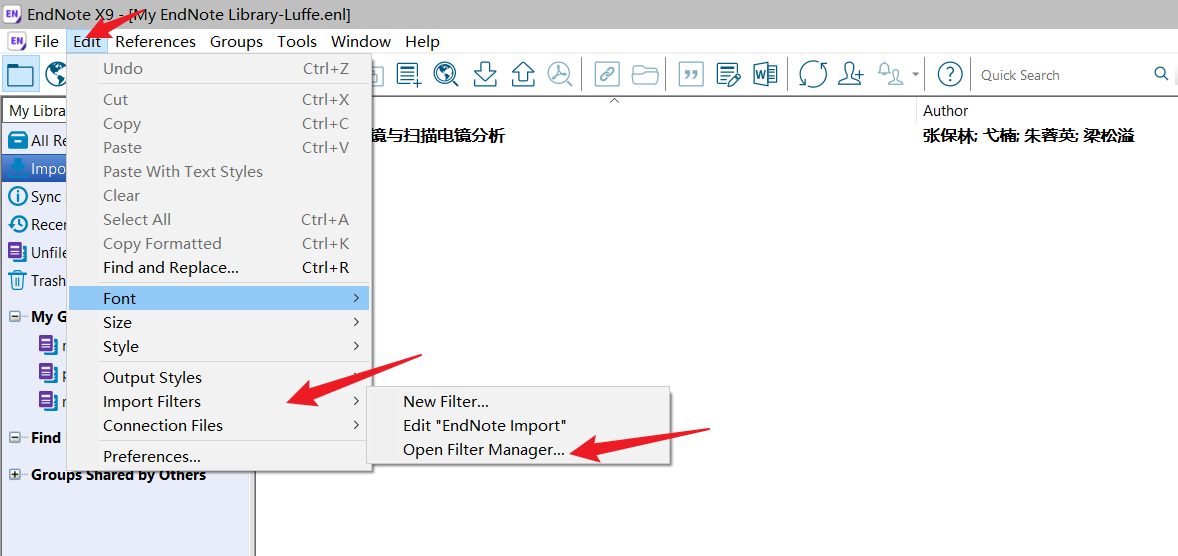Click the Find Full Text PDF icon
This screenshot has height=556, width=1178.
(x=559, y=74)
